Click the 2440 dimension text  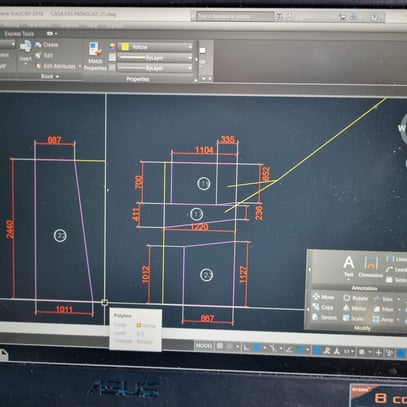pyautogui.click(x=10, y=229)
